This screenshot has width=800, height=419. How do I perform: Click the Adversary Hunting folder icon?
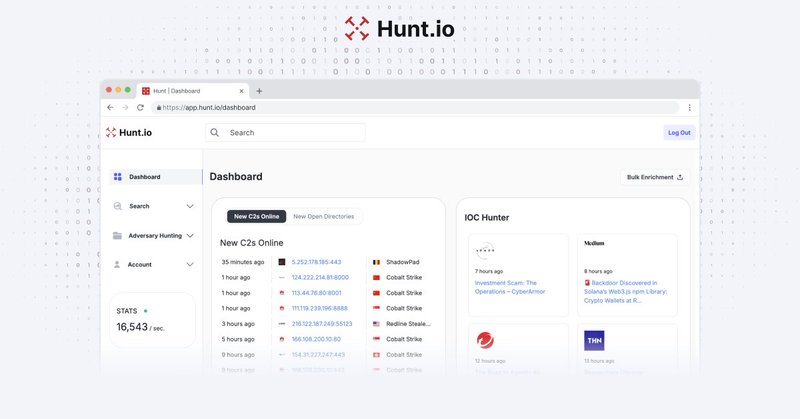pyautogui.click(x=117, y=236)
